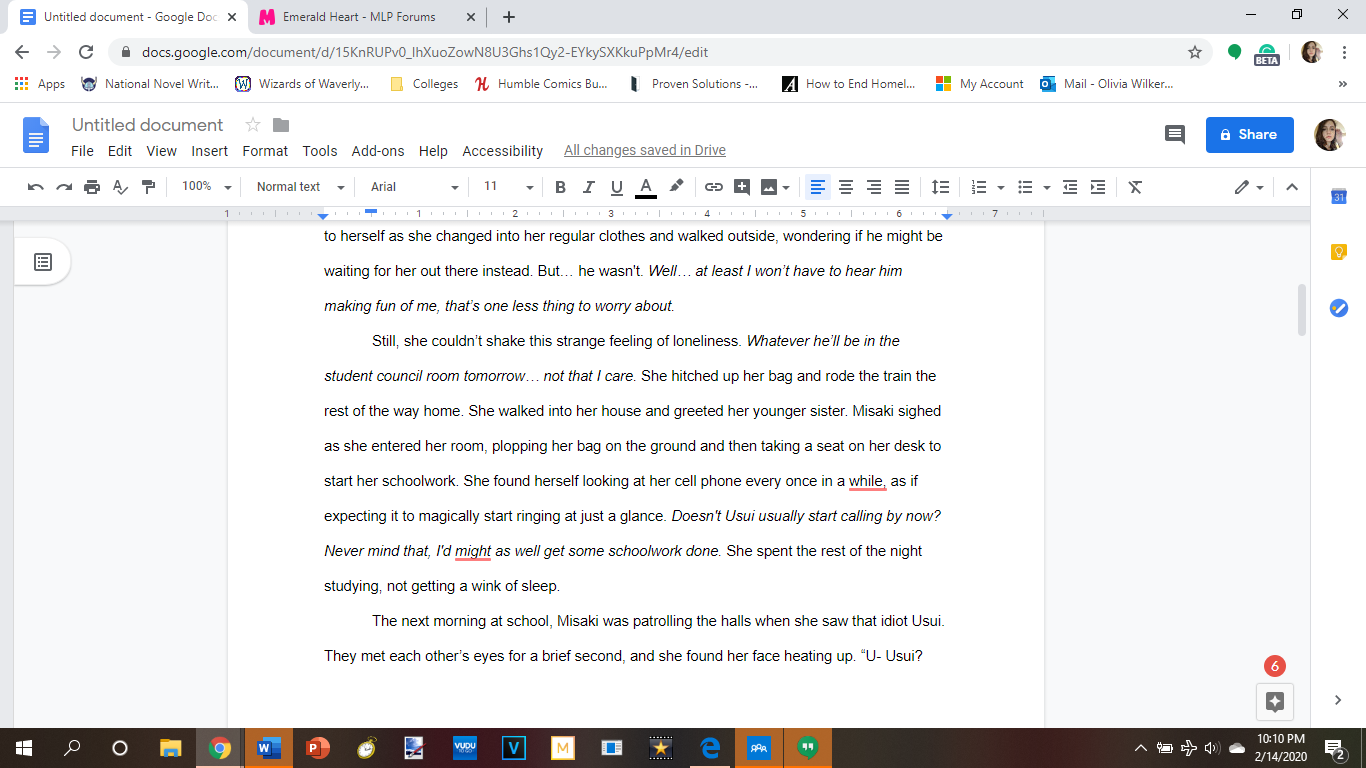The width and height of the screenshot is (1366, 768).
Task: Open the Add-ons menu
Action: click(x=378, y=151)
